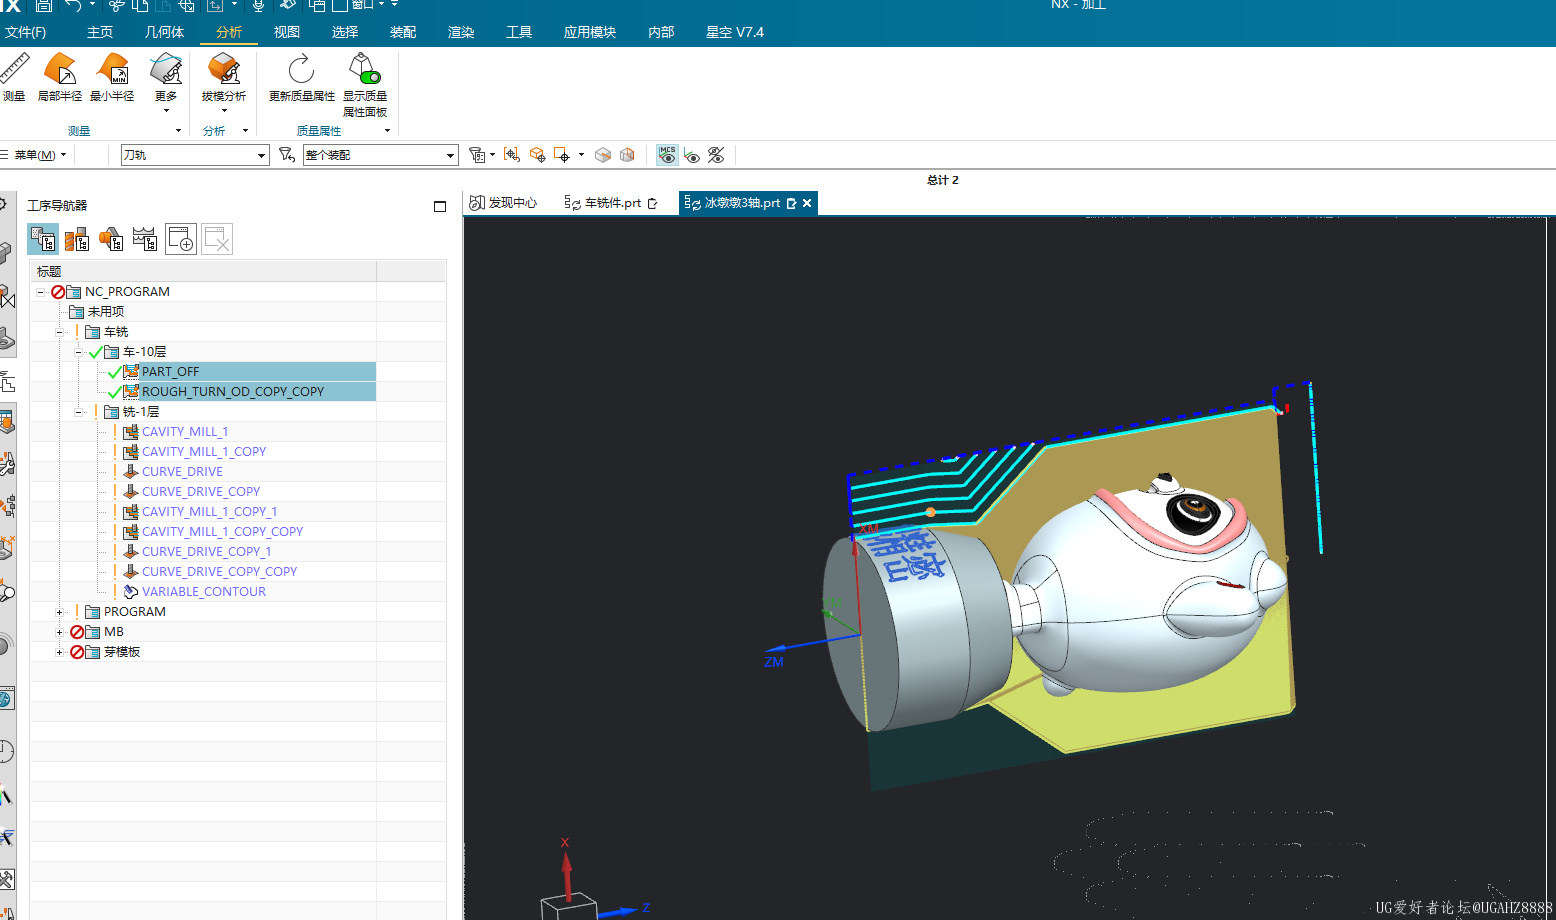The width and height of the screenshot is (1556, 920).
Task: Toggle the tool path display eye icon
Action: point(692,155)
